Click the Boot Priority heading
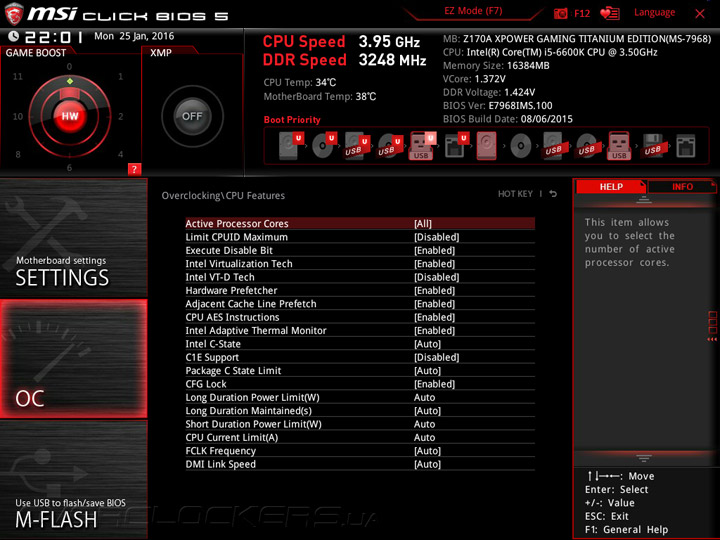Screen dimensions: 720x540 [292, 120]
